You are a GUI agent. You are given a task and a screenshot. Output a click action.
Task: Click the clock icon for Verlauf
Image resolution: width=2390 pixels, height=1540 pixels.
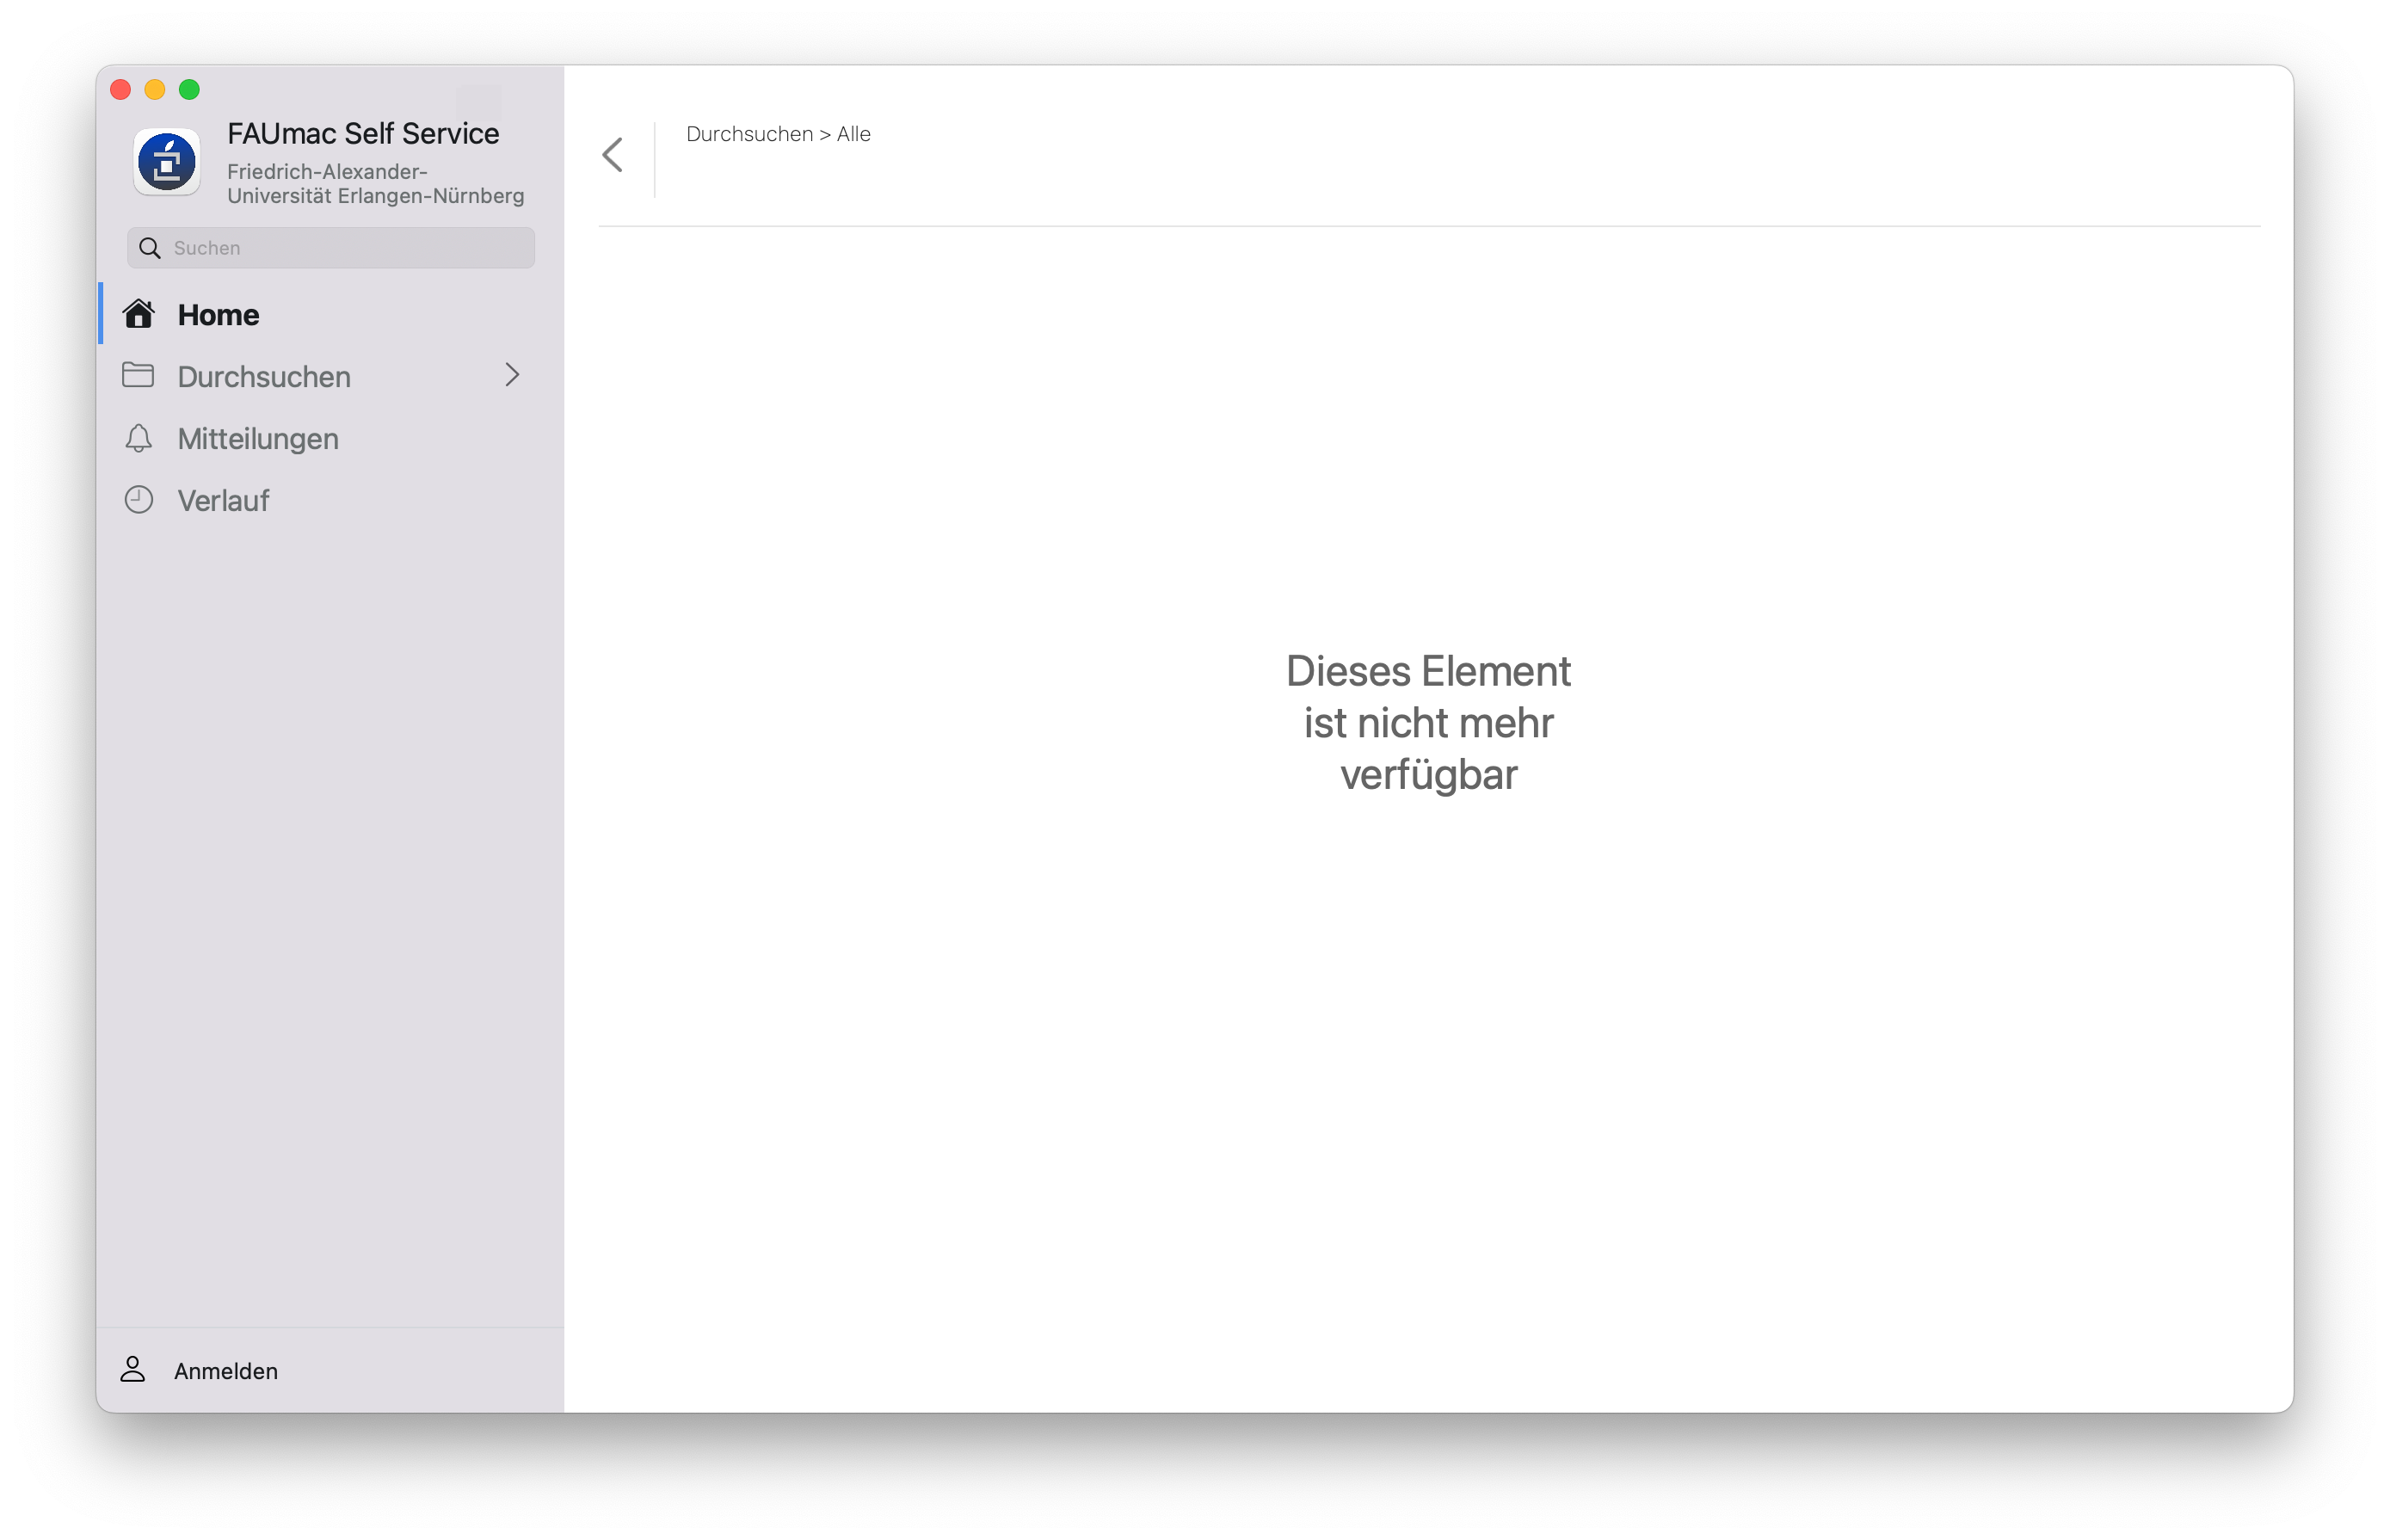point(138,500)
